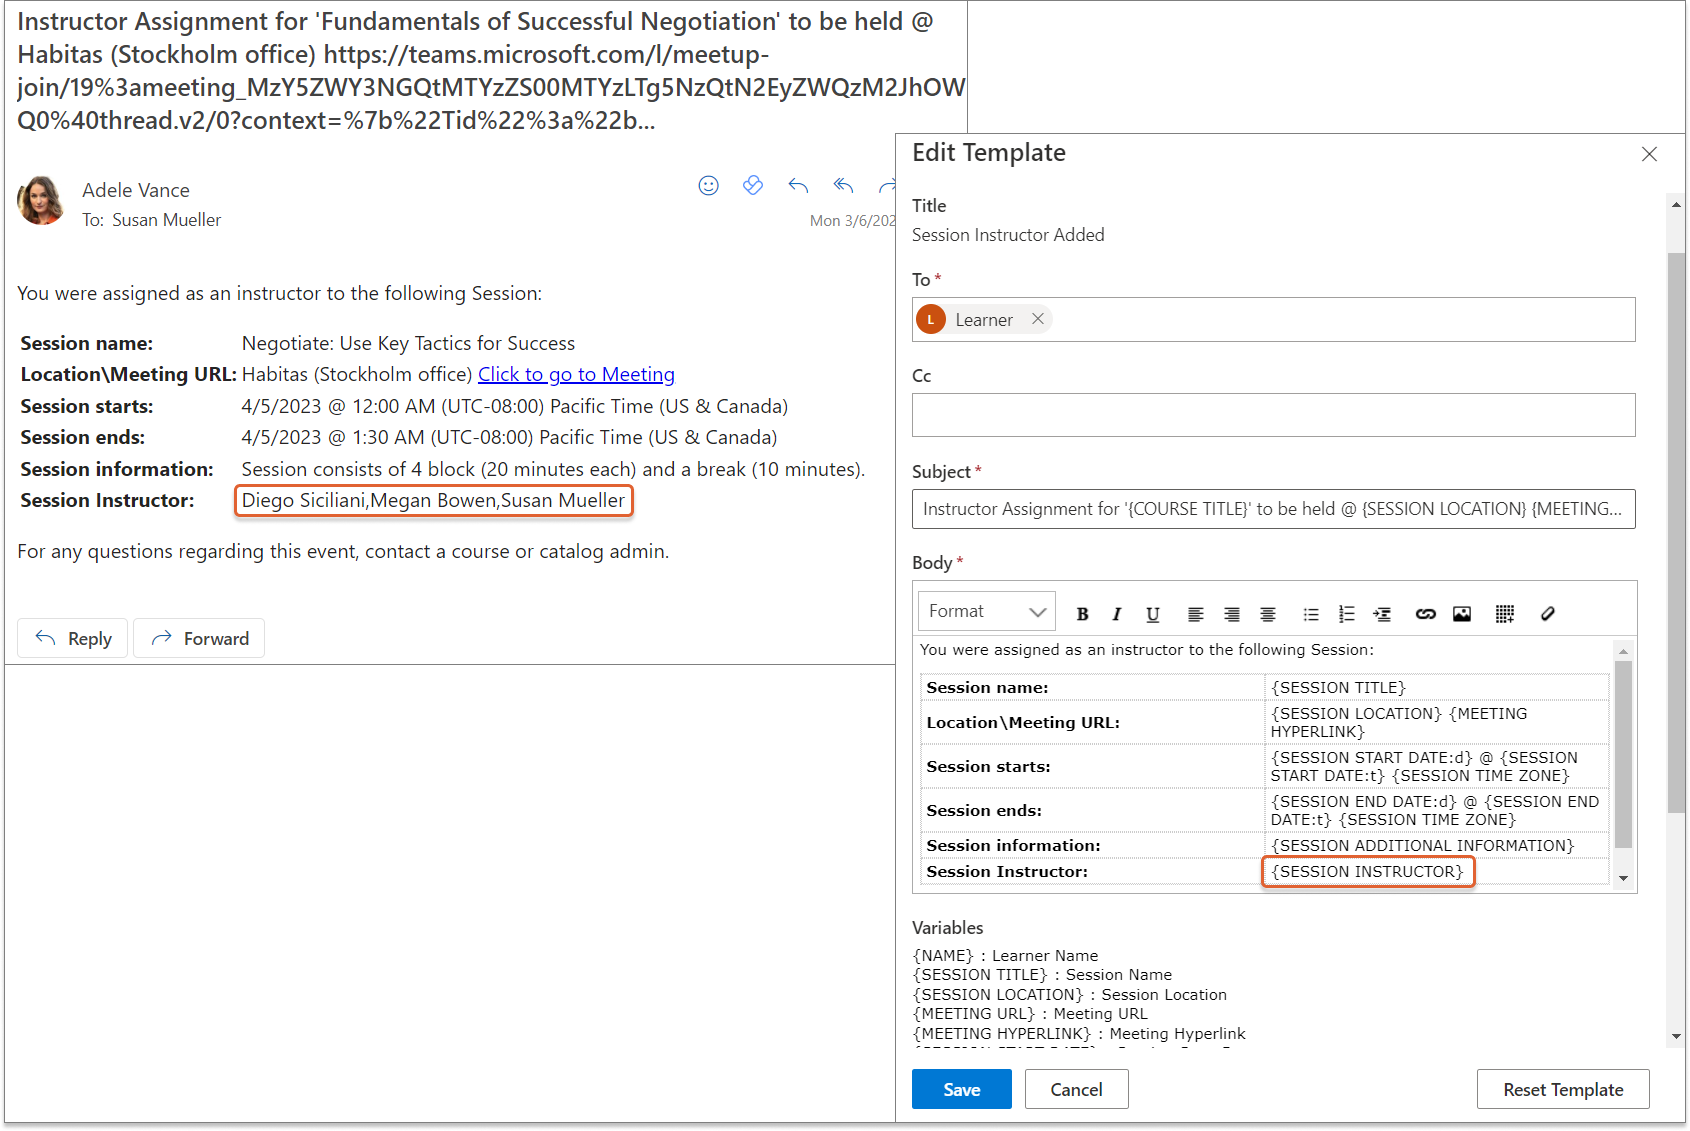Click the {NAME} : Learner Name variable
Viewport: 1690px width, 1131px height.
point(1005,956)
